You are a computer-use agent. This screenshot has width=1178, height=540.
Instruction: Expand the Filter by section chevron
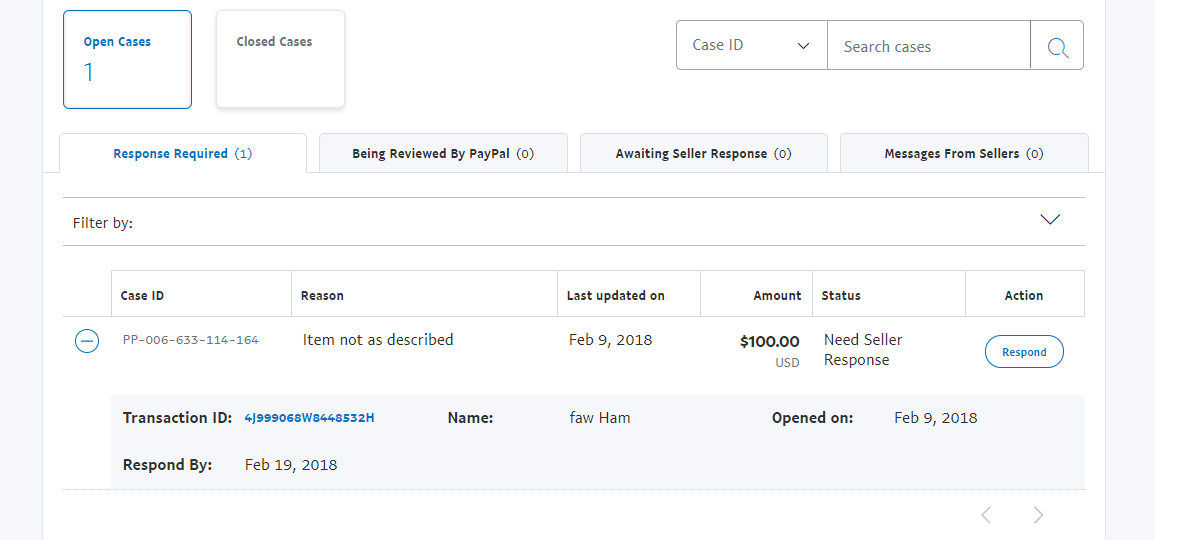(1049, 220)
